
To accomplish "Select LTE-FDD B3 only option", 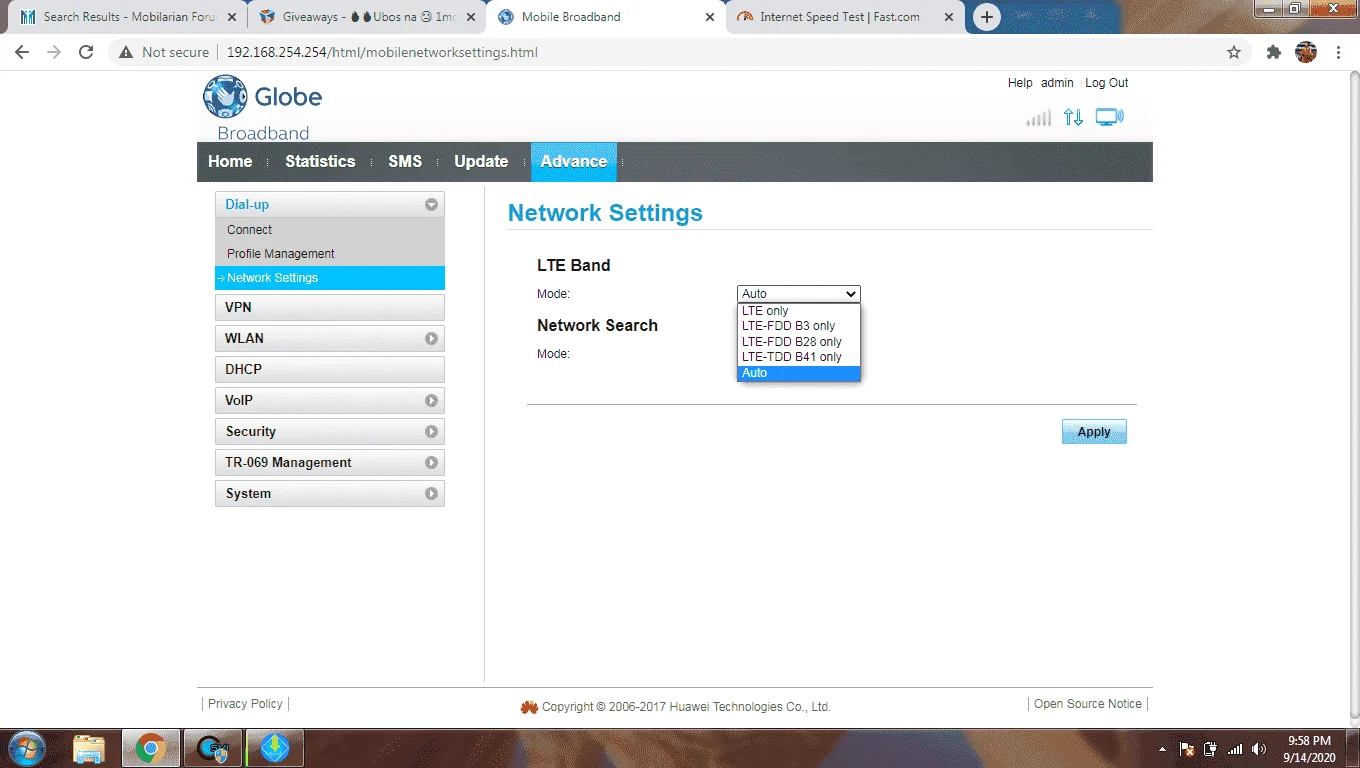I will [799, 326].
